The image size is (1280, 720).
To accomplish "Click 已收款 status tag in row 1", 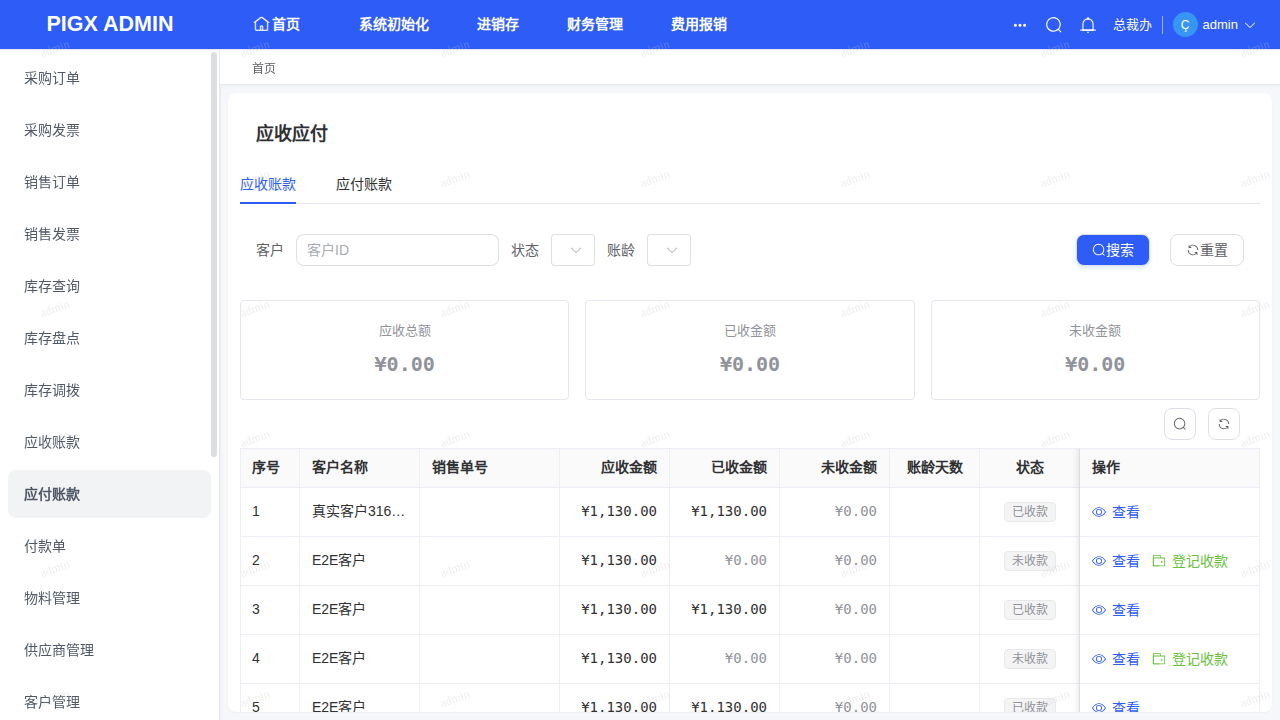I will [1030, 512].
